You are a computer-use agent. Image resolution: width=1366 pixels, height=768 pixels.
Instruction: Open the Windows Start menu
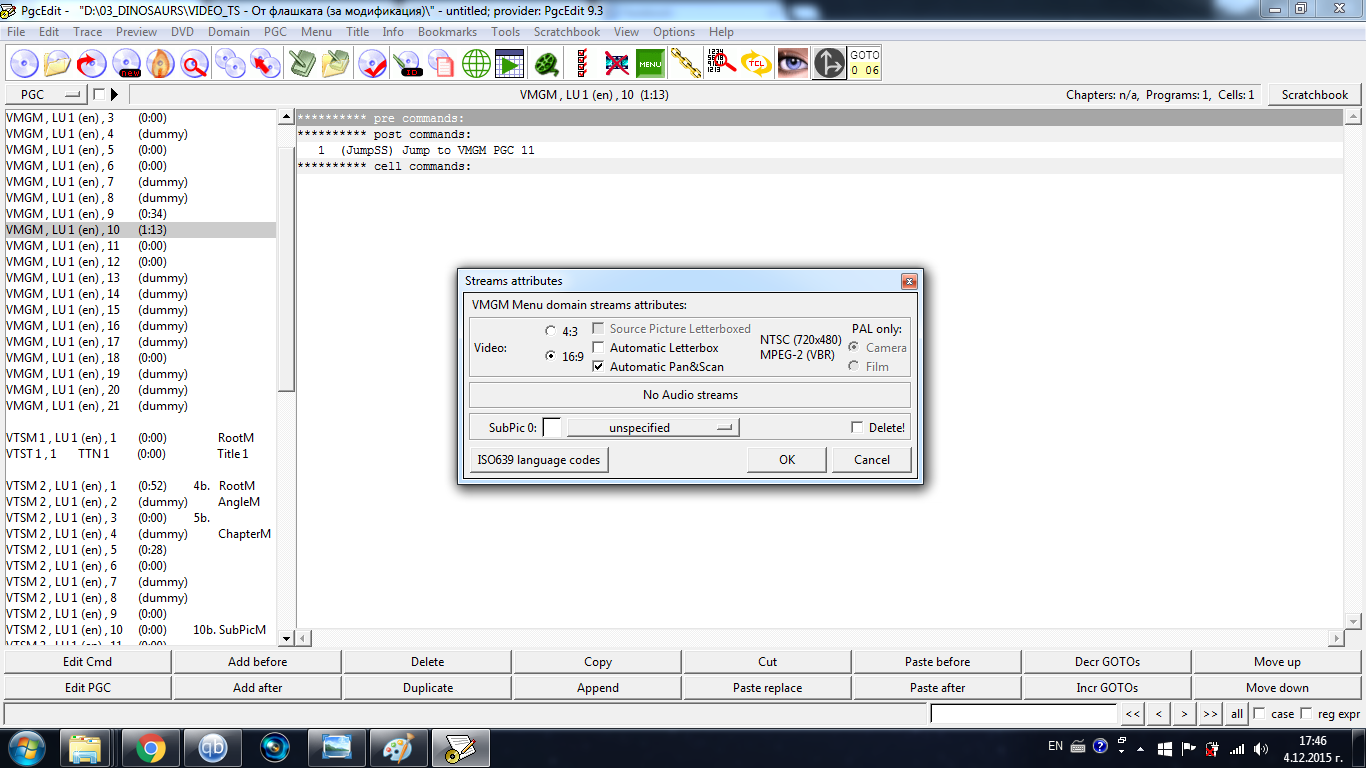tap(27, 748)
